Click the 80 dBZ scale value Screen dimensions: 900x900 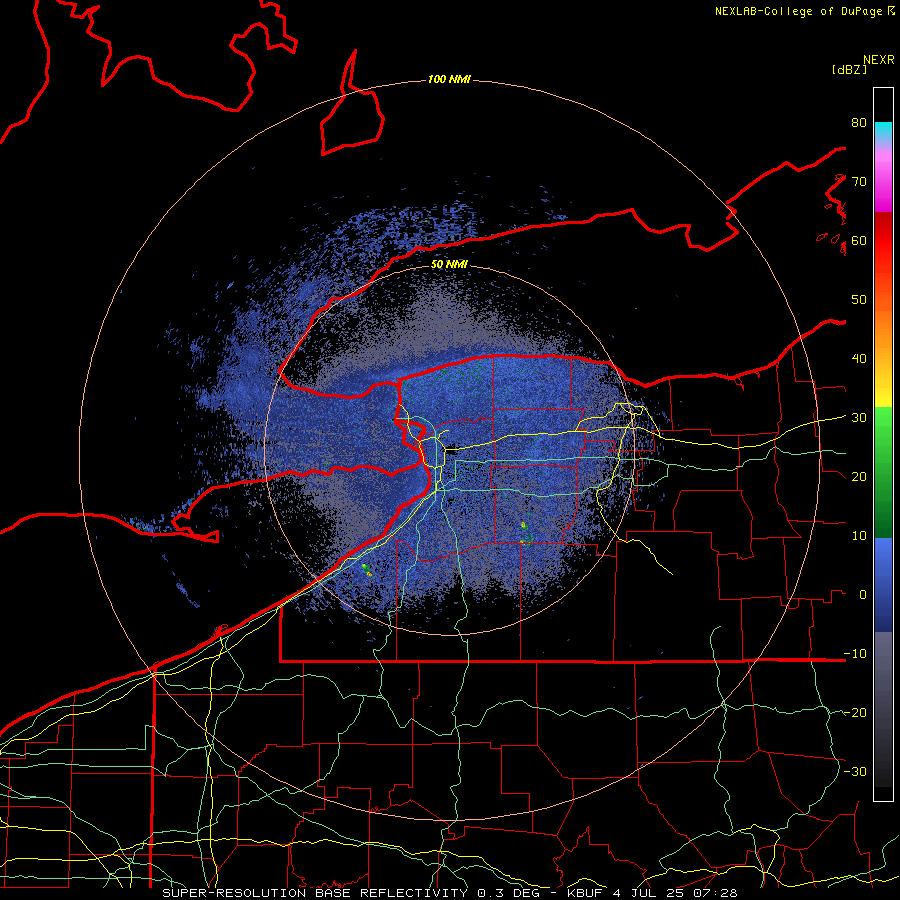coord(859,122)
